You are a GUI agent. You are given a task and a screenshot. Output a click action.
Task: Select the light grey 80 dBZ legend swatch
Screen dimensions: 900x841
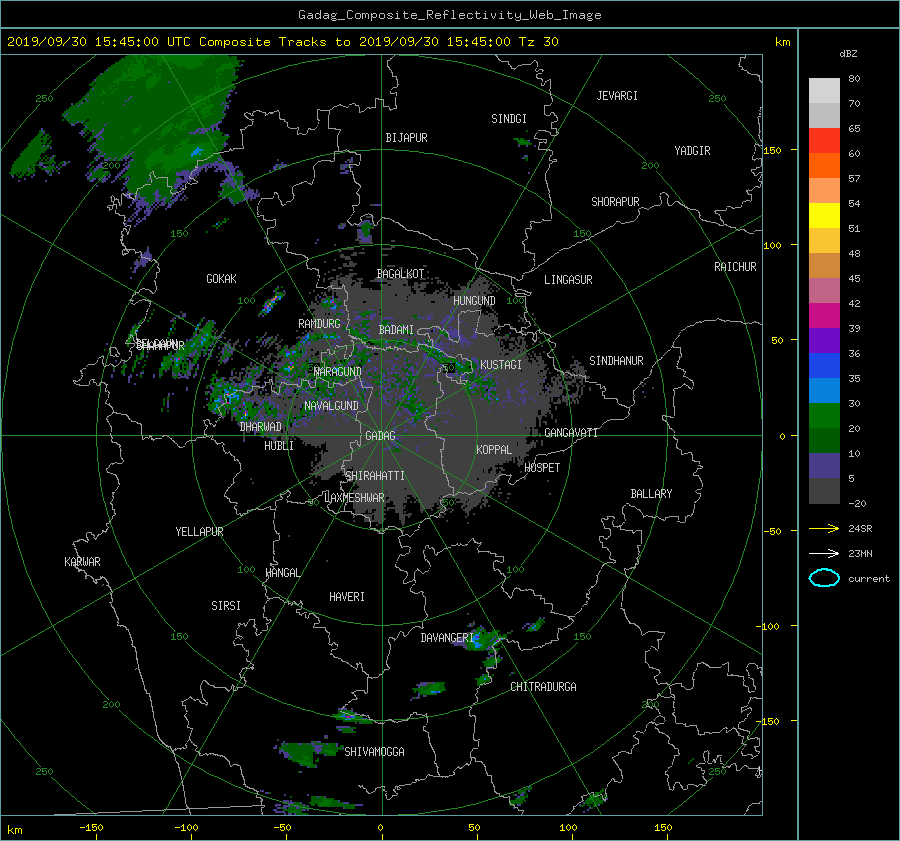[x=824, y=91]
